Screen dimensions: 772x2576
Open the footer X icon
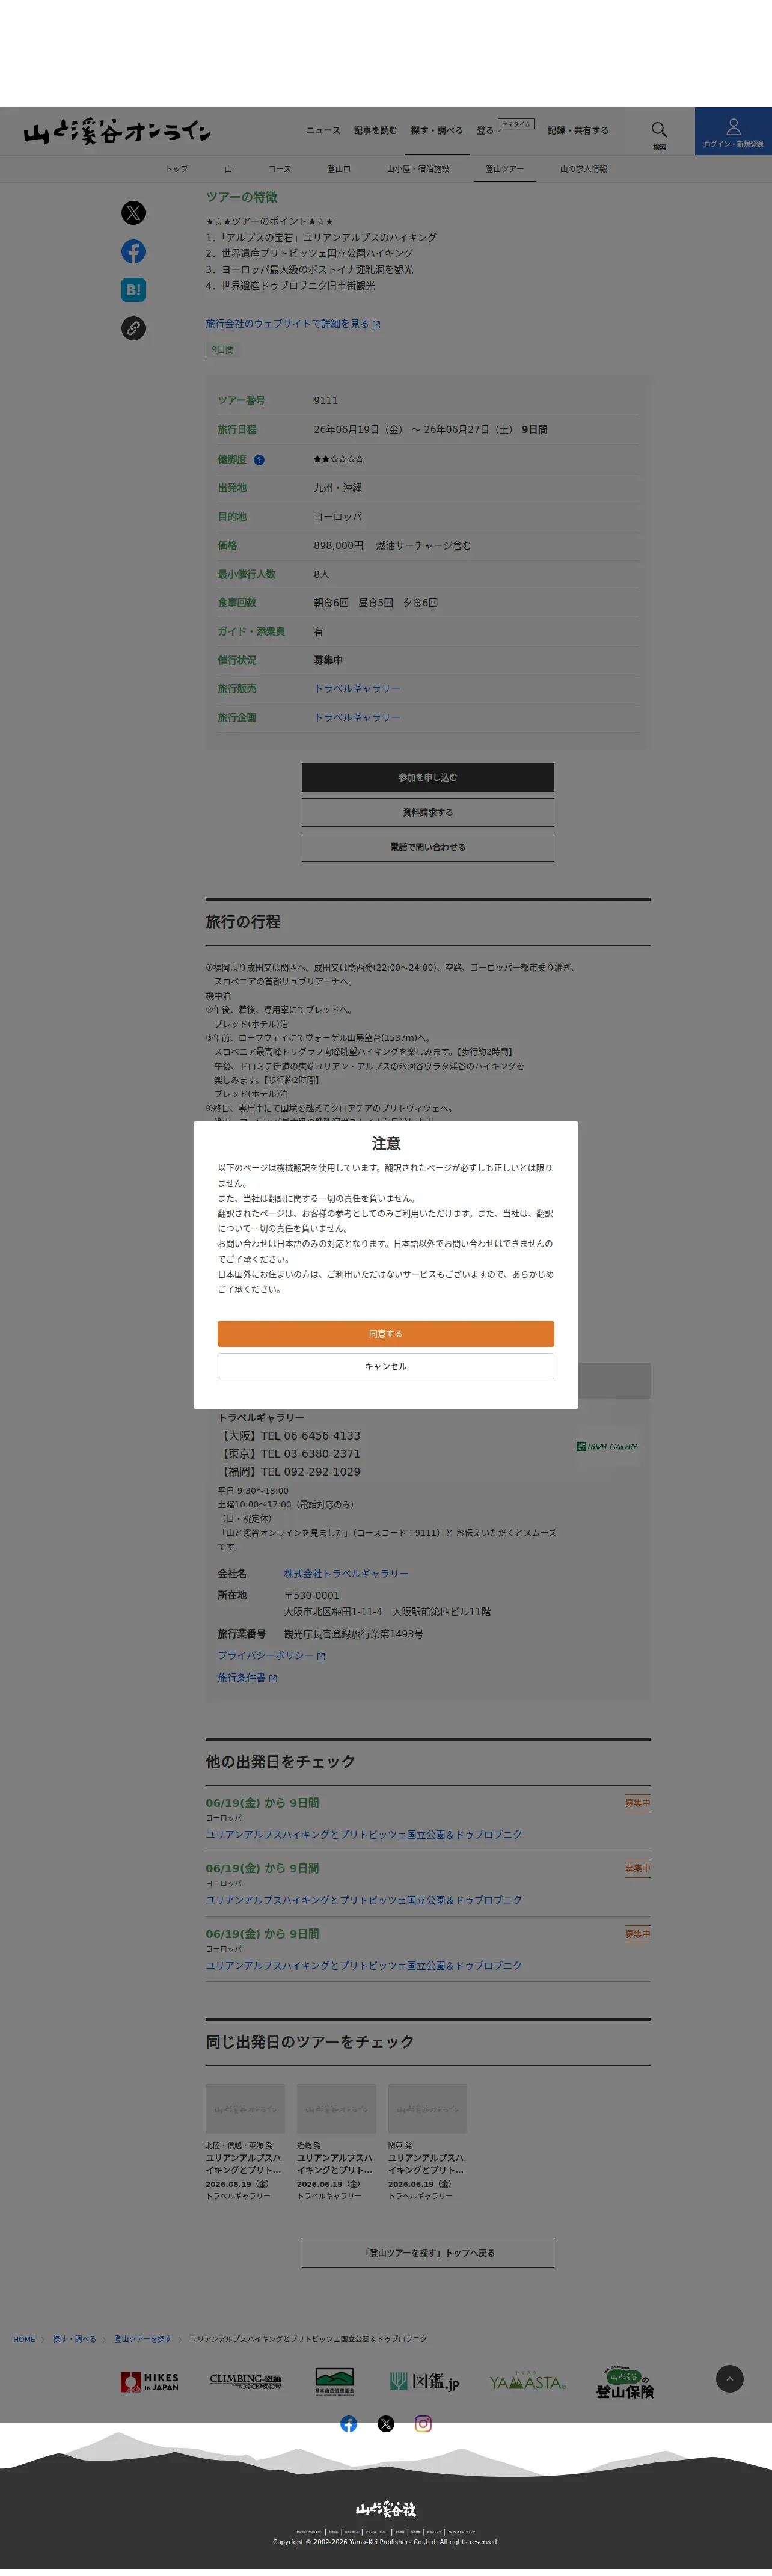pos(386,2423)
